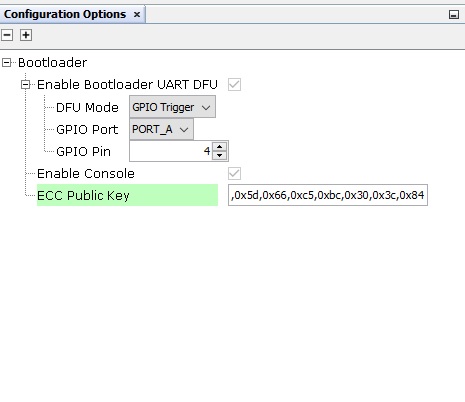Select the GPIO Port label
This screenshot has height=402, width=465.
(x=87, y=129)
